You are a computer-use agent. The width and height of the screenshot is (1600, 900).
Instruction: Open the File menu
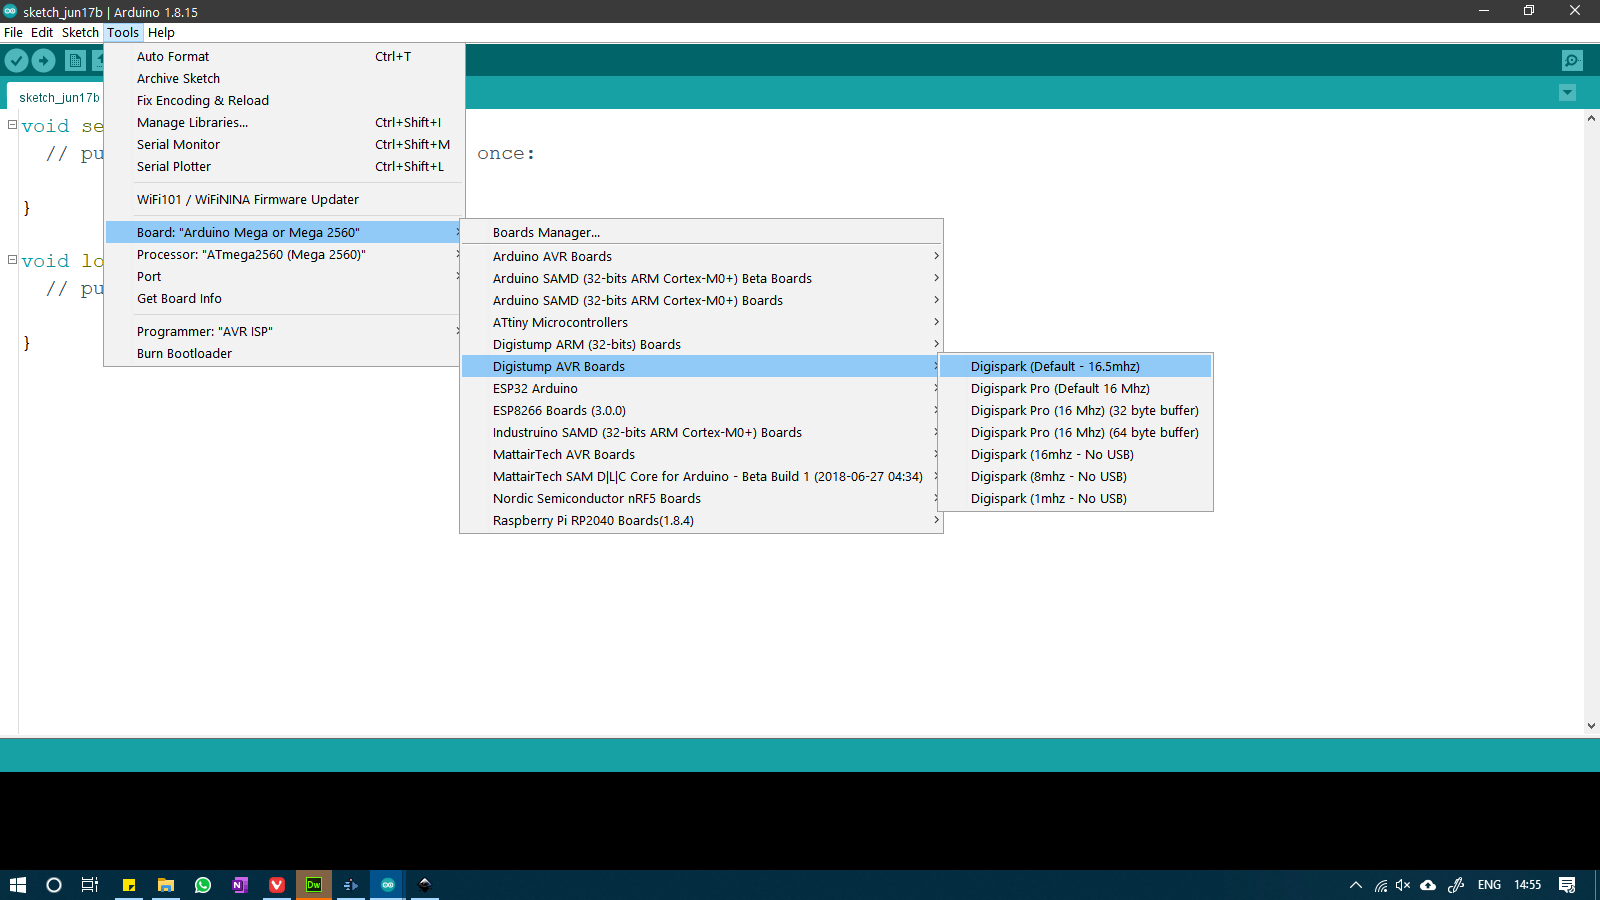click(x=13, y=32)
